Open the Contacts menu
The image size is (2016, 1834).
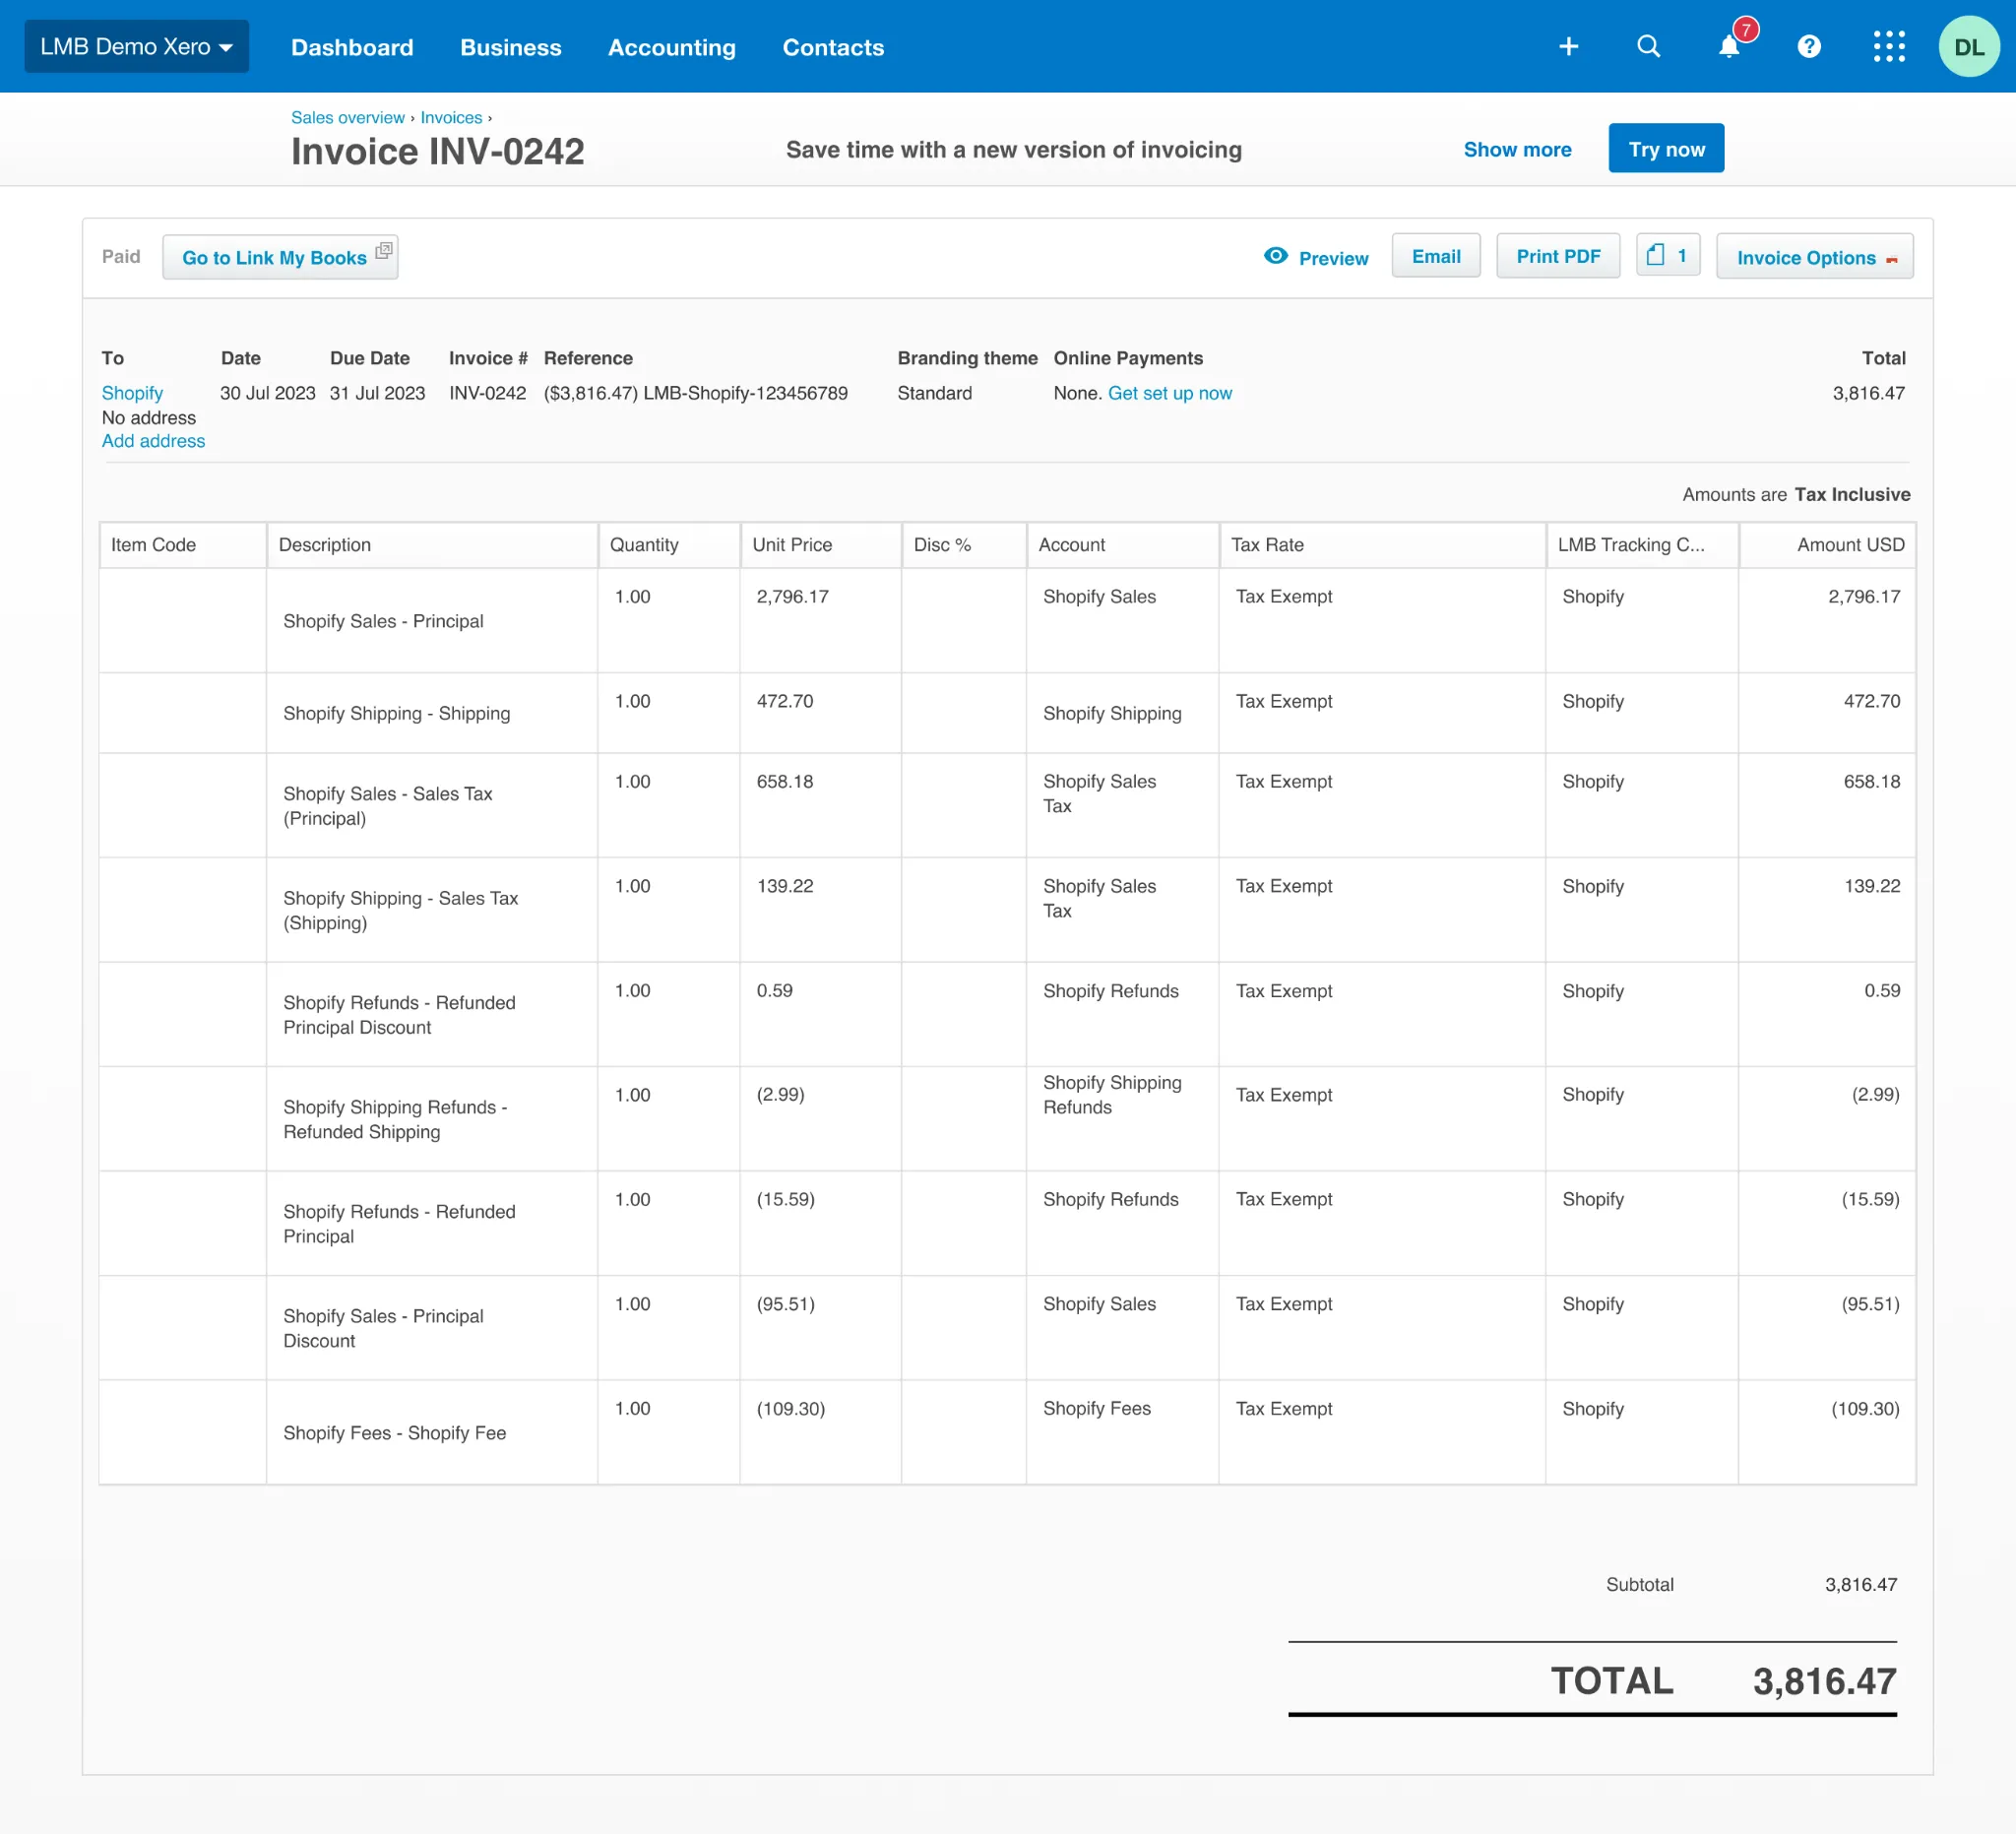point(833,47)
